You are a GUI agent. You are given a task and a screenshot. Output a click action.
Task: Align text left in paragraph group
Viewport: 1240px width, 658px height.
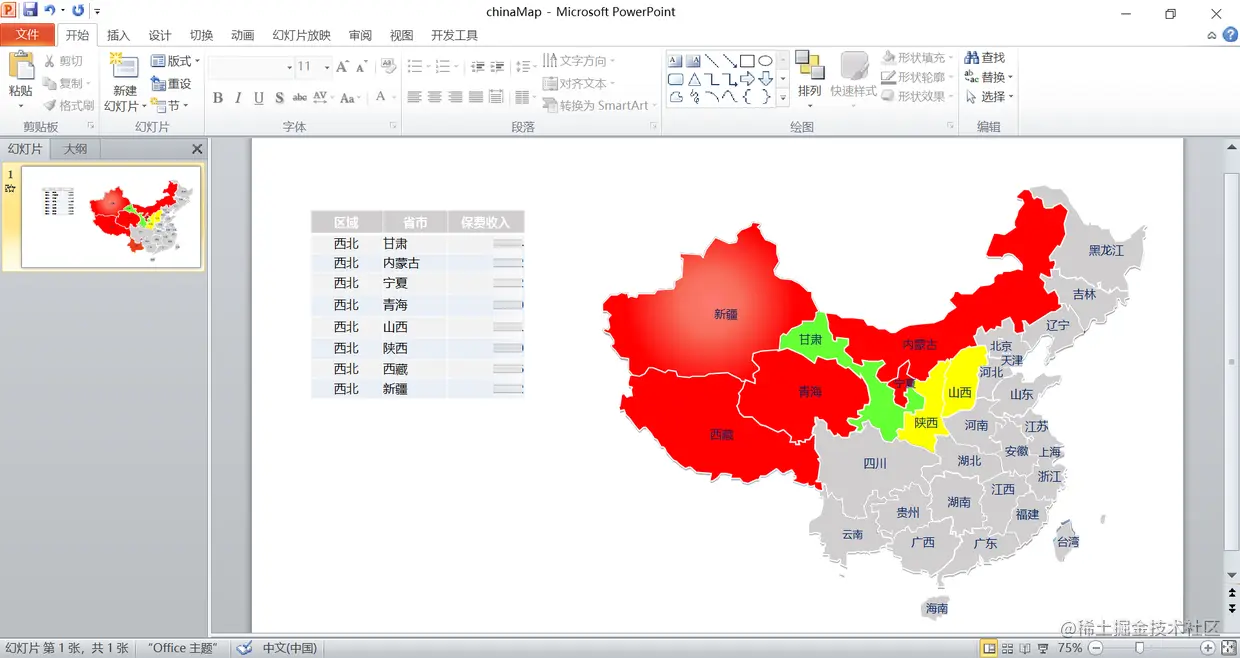click(414, 97)
